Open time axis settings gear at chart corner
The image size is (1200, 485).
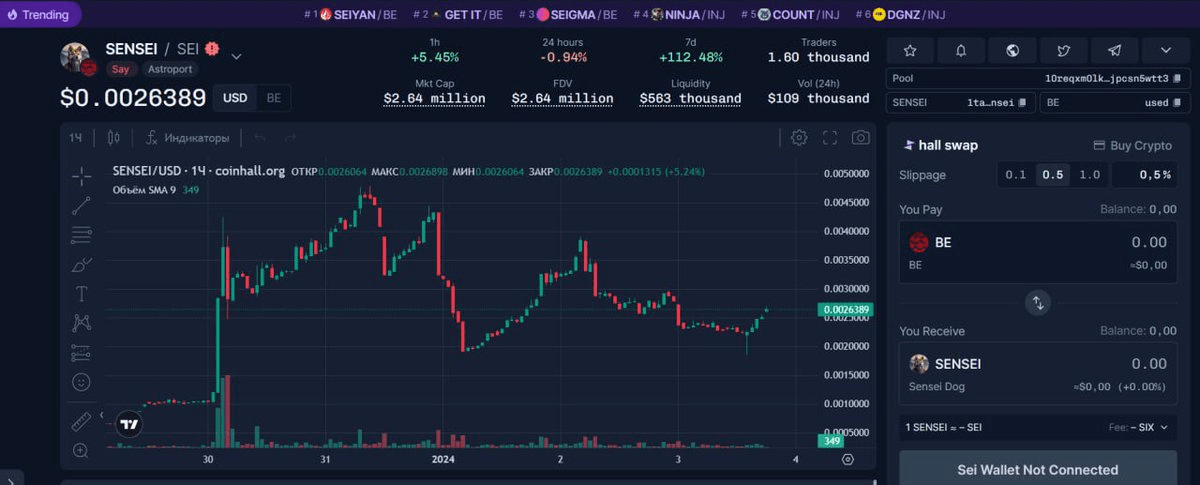click(848, 459)
